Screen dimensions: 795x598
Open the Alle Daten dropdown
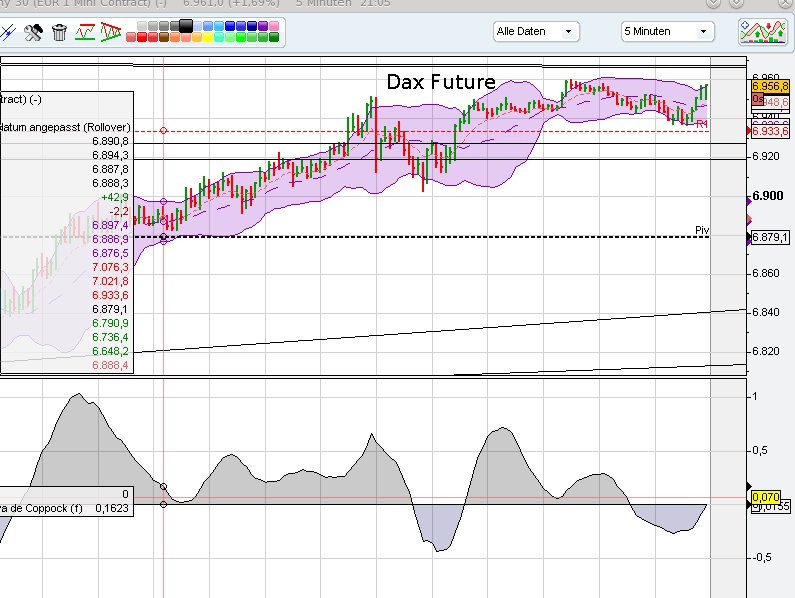[x=536, y=31]
